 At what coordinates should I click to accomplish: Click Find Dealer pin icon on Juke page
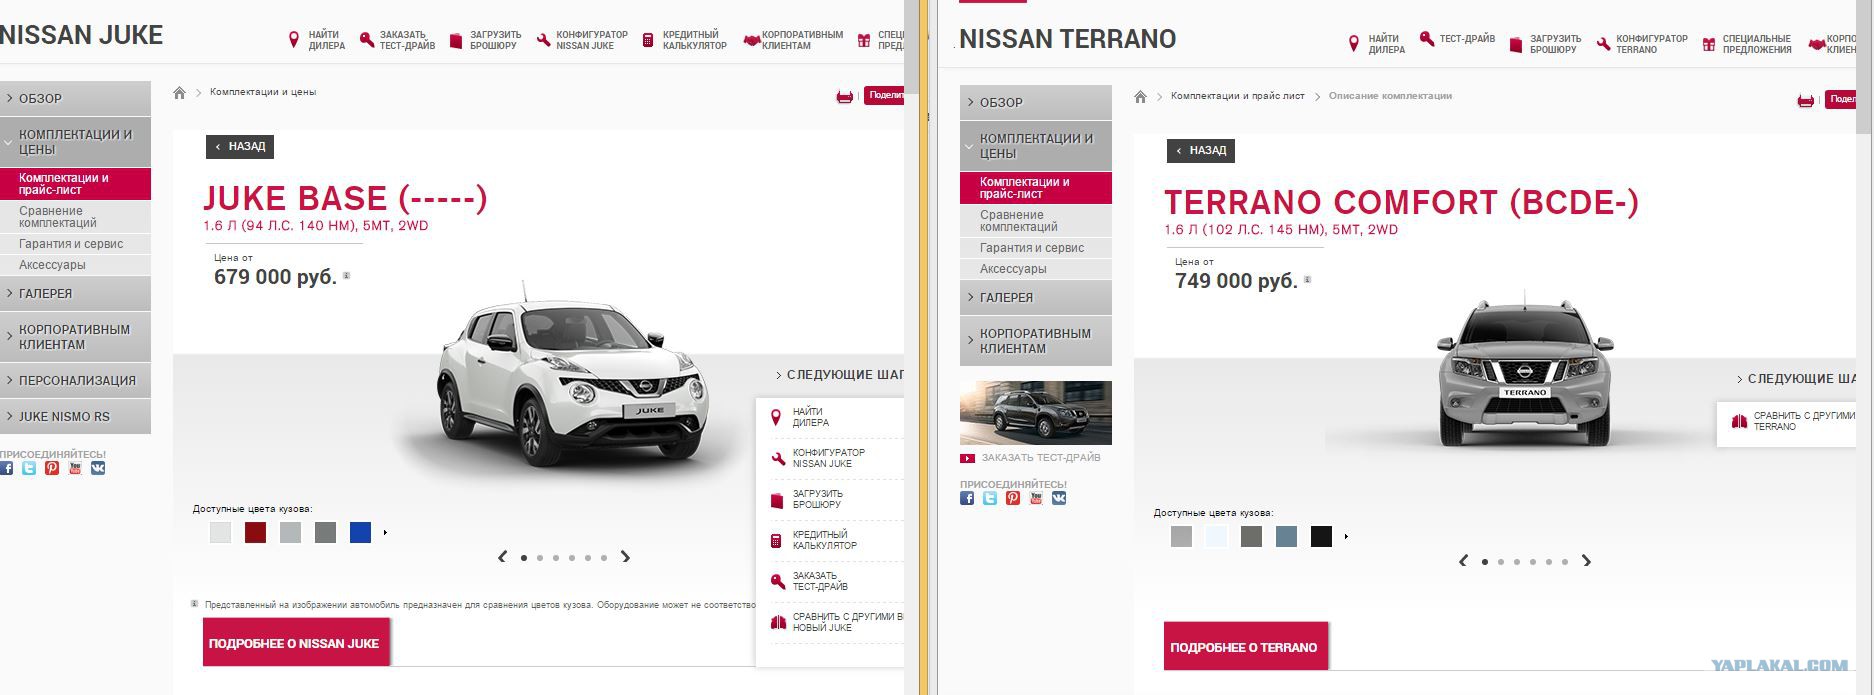(x=293, y=40)
